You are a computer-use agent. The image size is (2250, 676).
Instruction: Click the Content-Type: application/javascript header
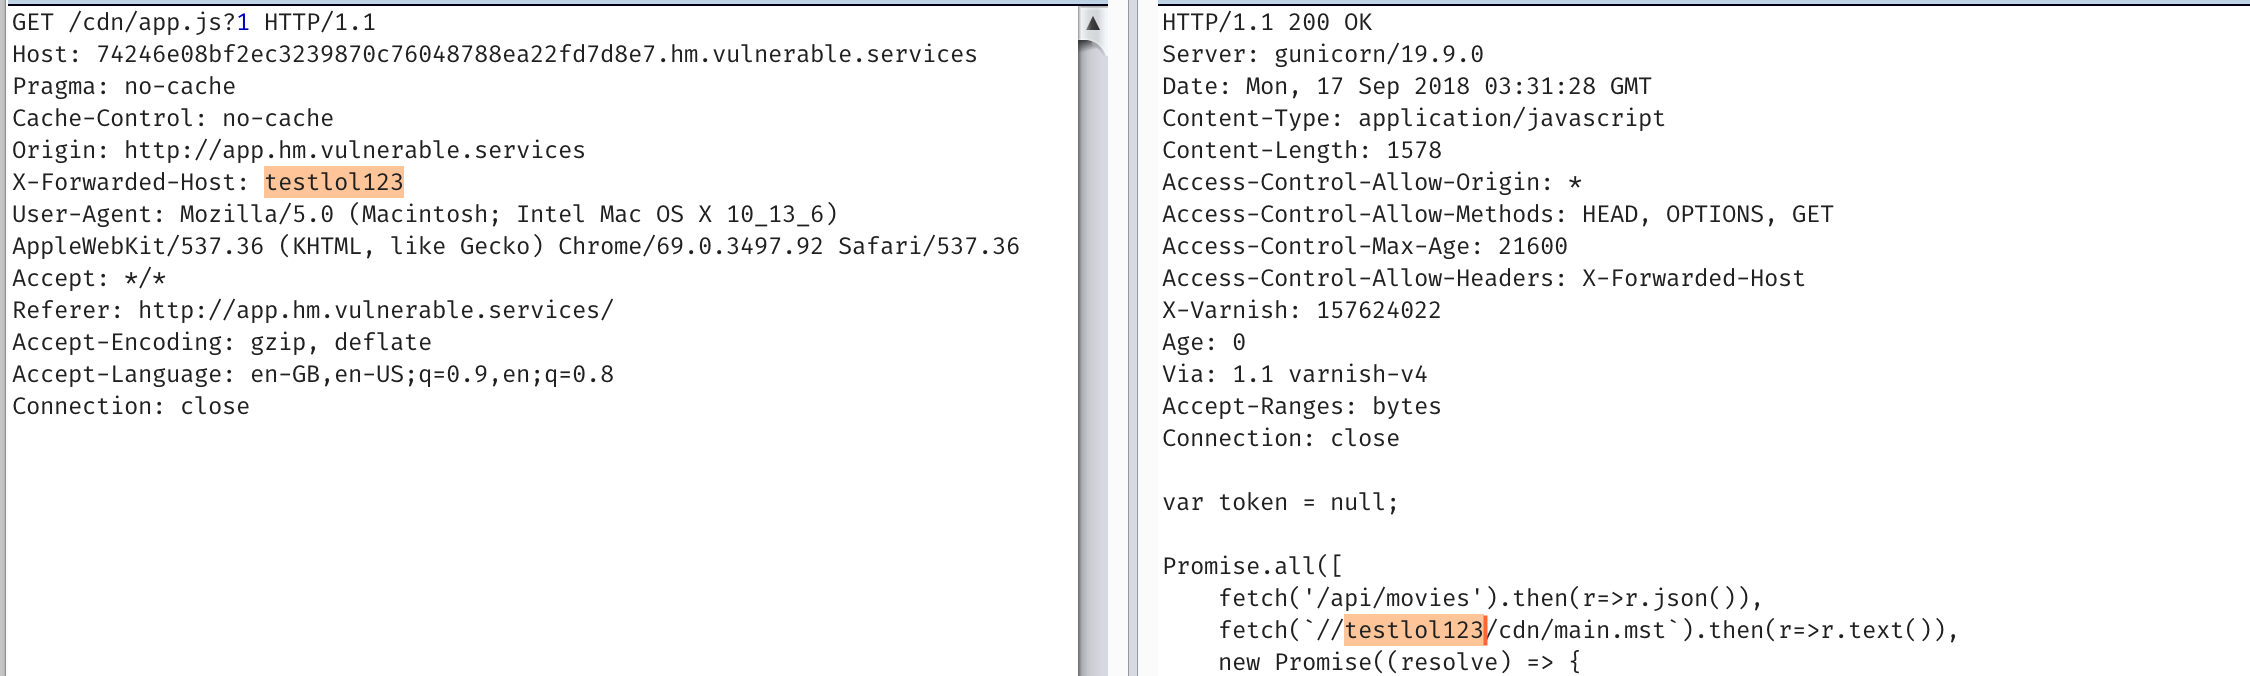(1413, 118)
